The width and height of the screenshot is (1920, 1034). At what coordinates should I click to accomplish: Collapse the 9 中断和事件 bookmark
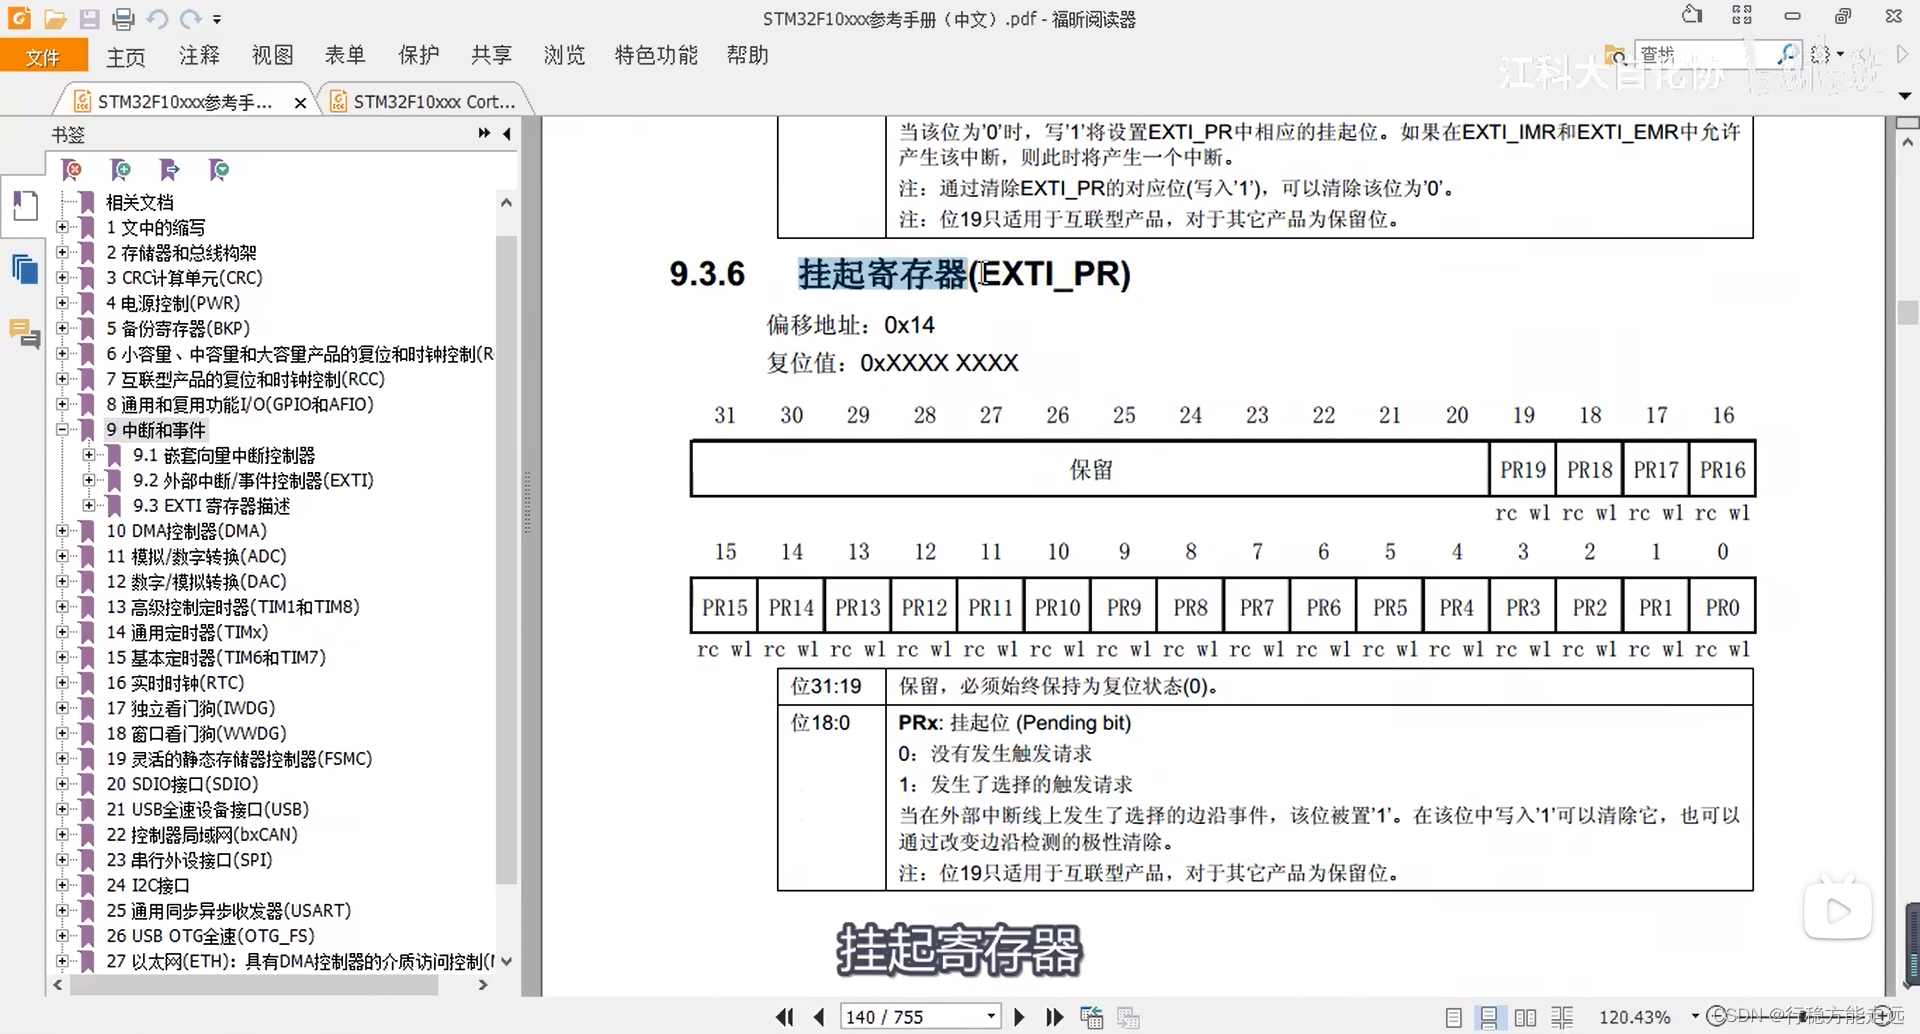tap(62, 430)
